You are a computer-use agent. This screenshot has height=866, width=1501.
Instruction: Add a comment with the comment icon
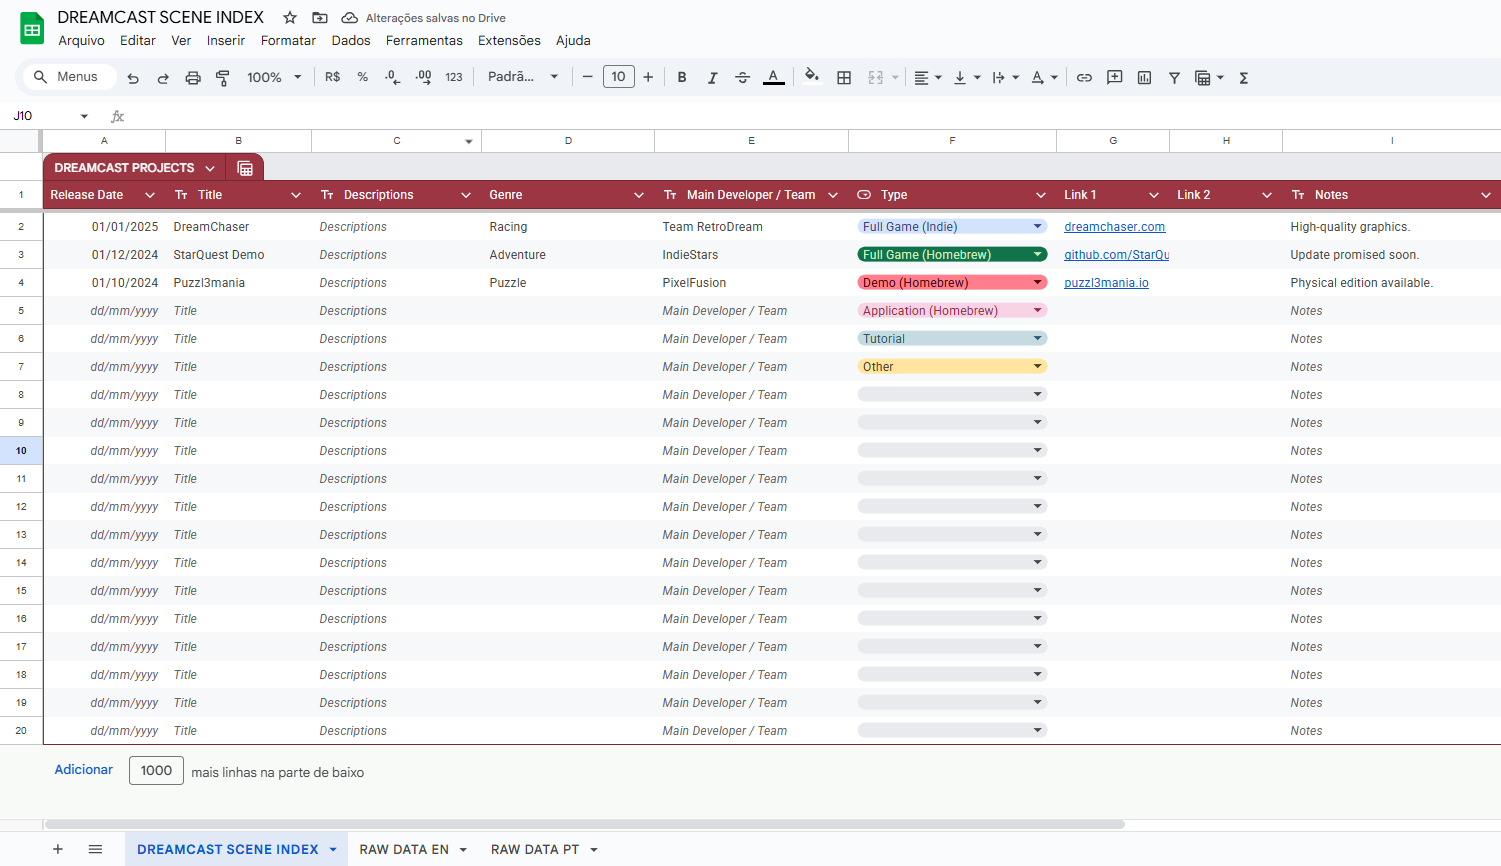click(1114, 77)
